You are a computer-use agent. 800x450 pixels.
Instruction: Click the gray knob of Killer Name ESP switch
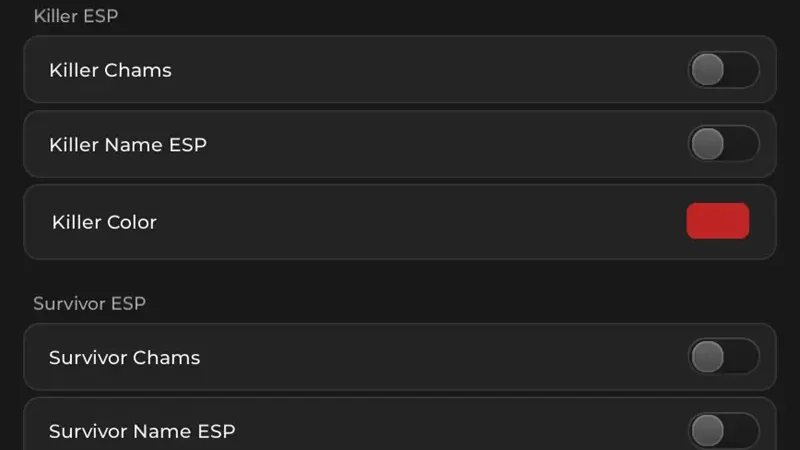click(x=708, y=144)
